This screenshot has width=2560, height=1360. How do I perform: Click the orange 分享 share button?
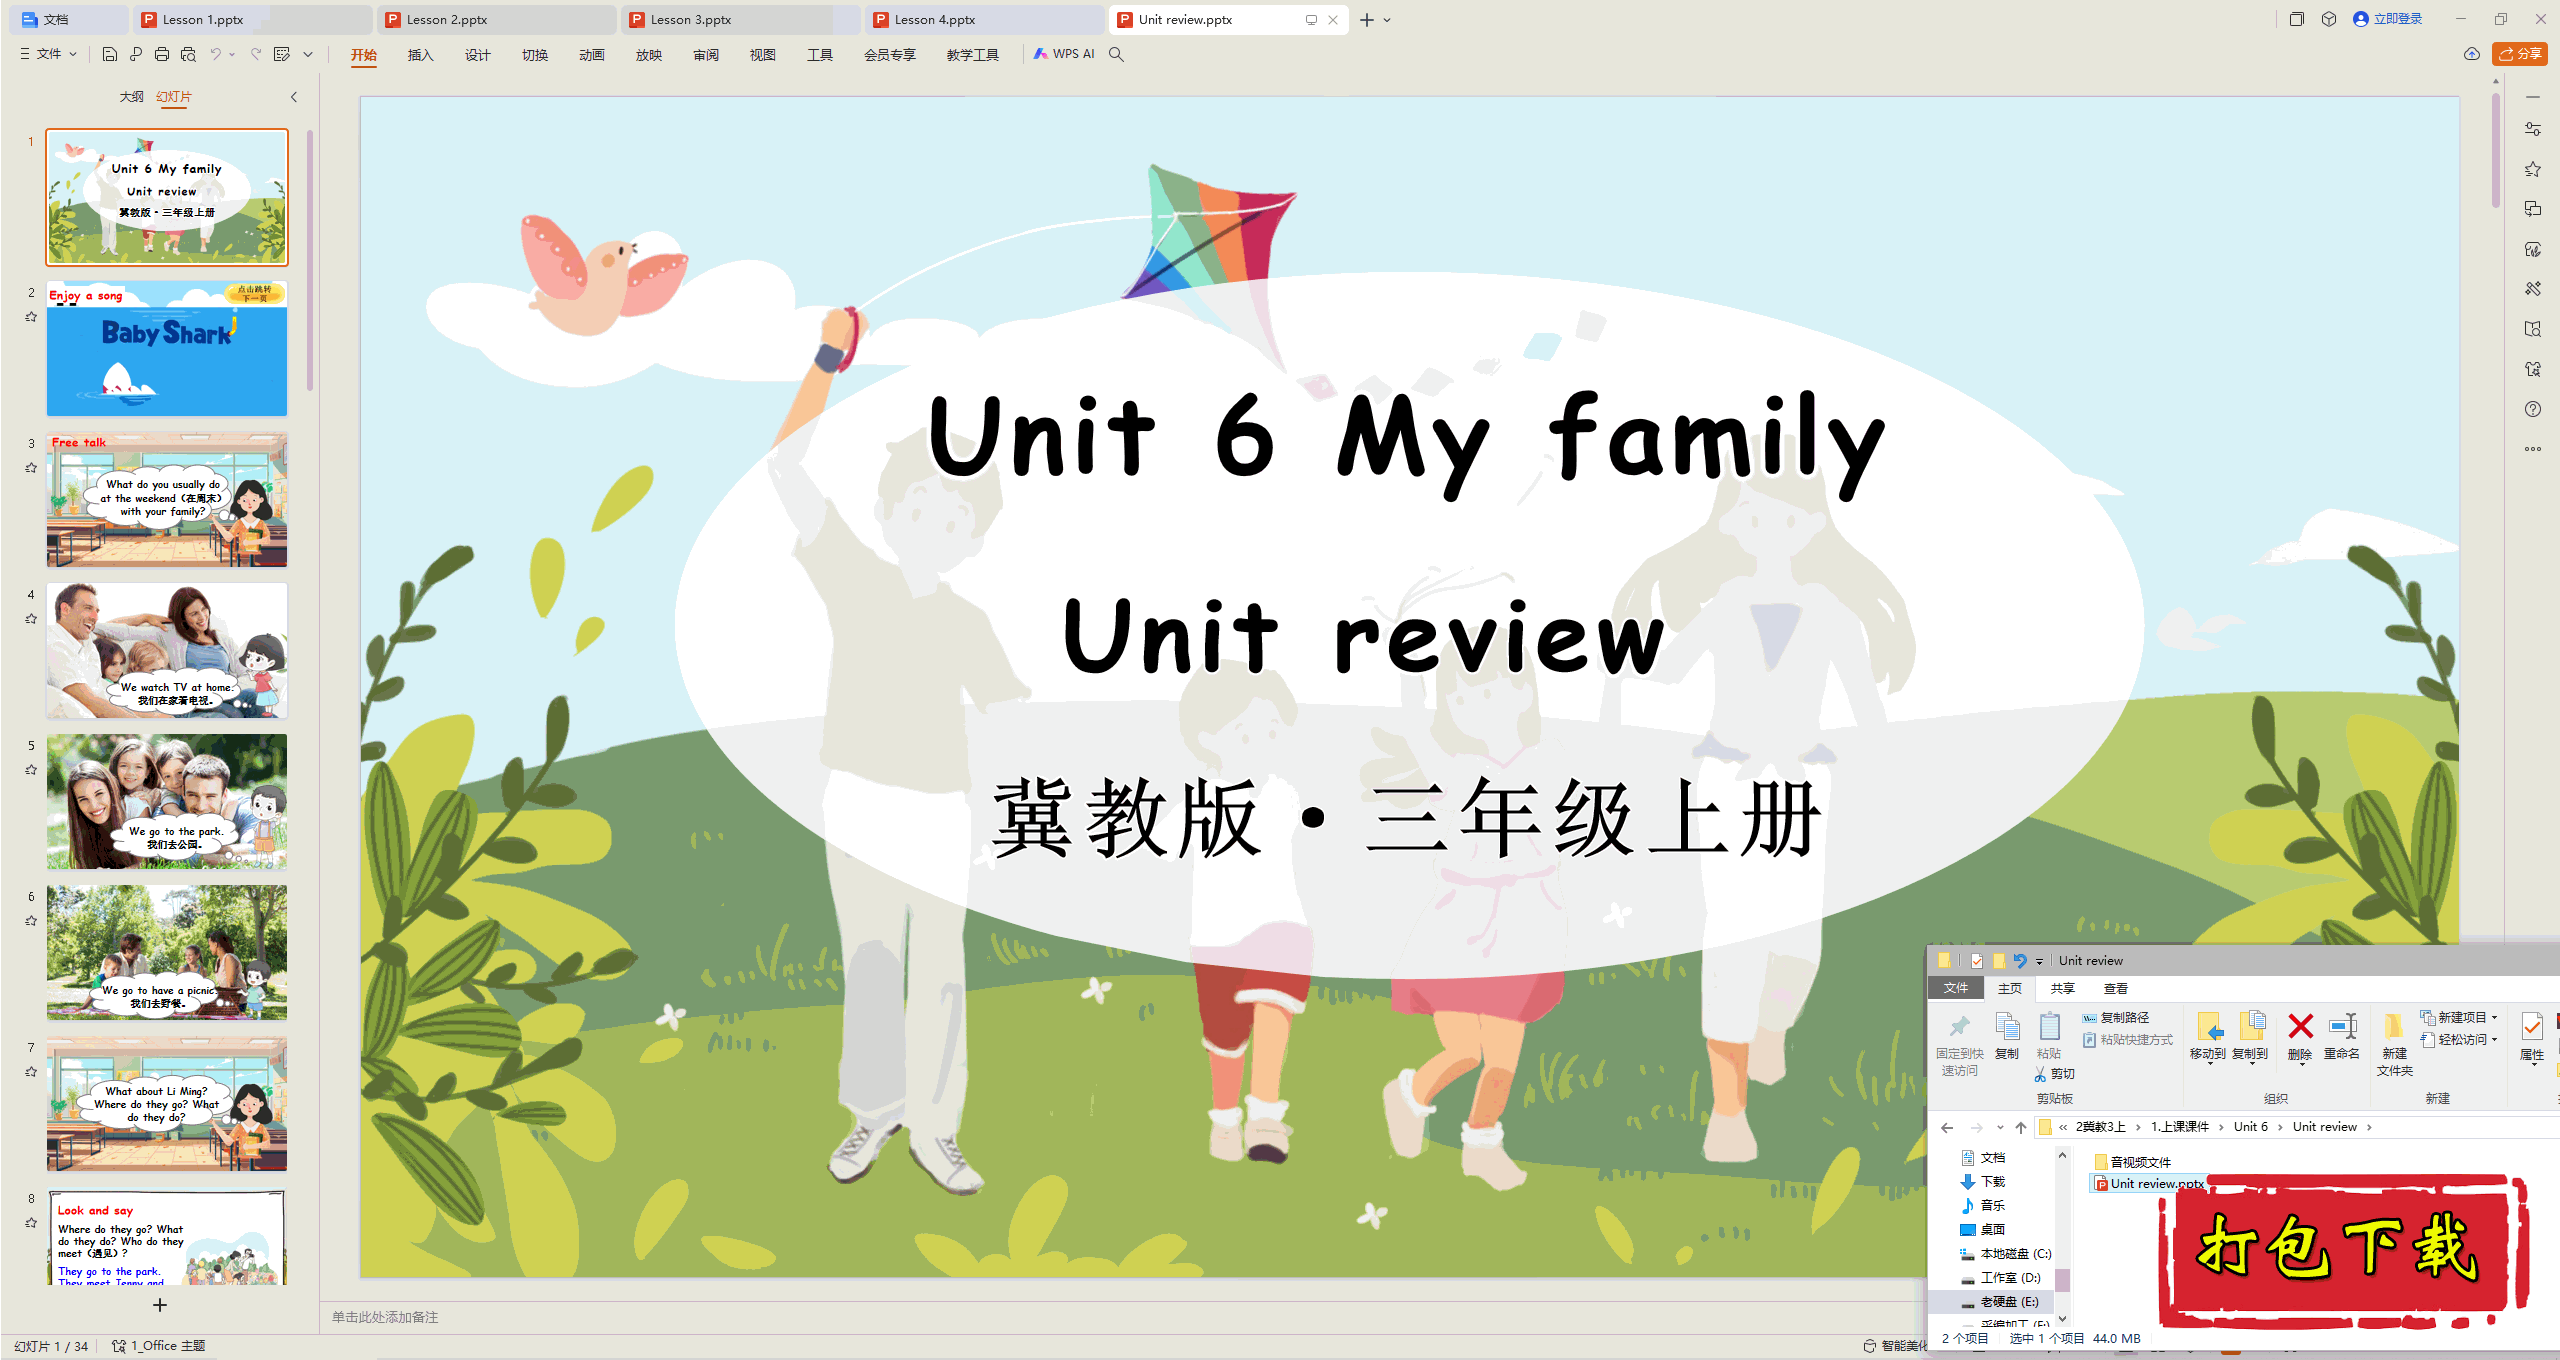coord(2520,54)
